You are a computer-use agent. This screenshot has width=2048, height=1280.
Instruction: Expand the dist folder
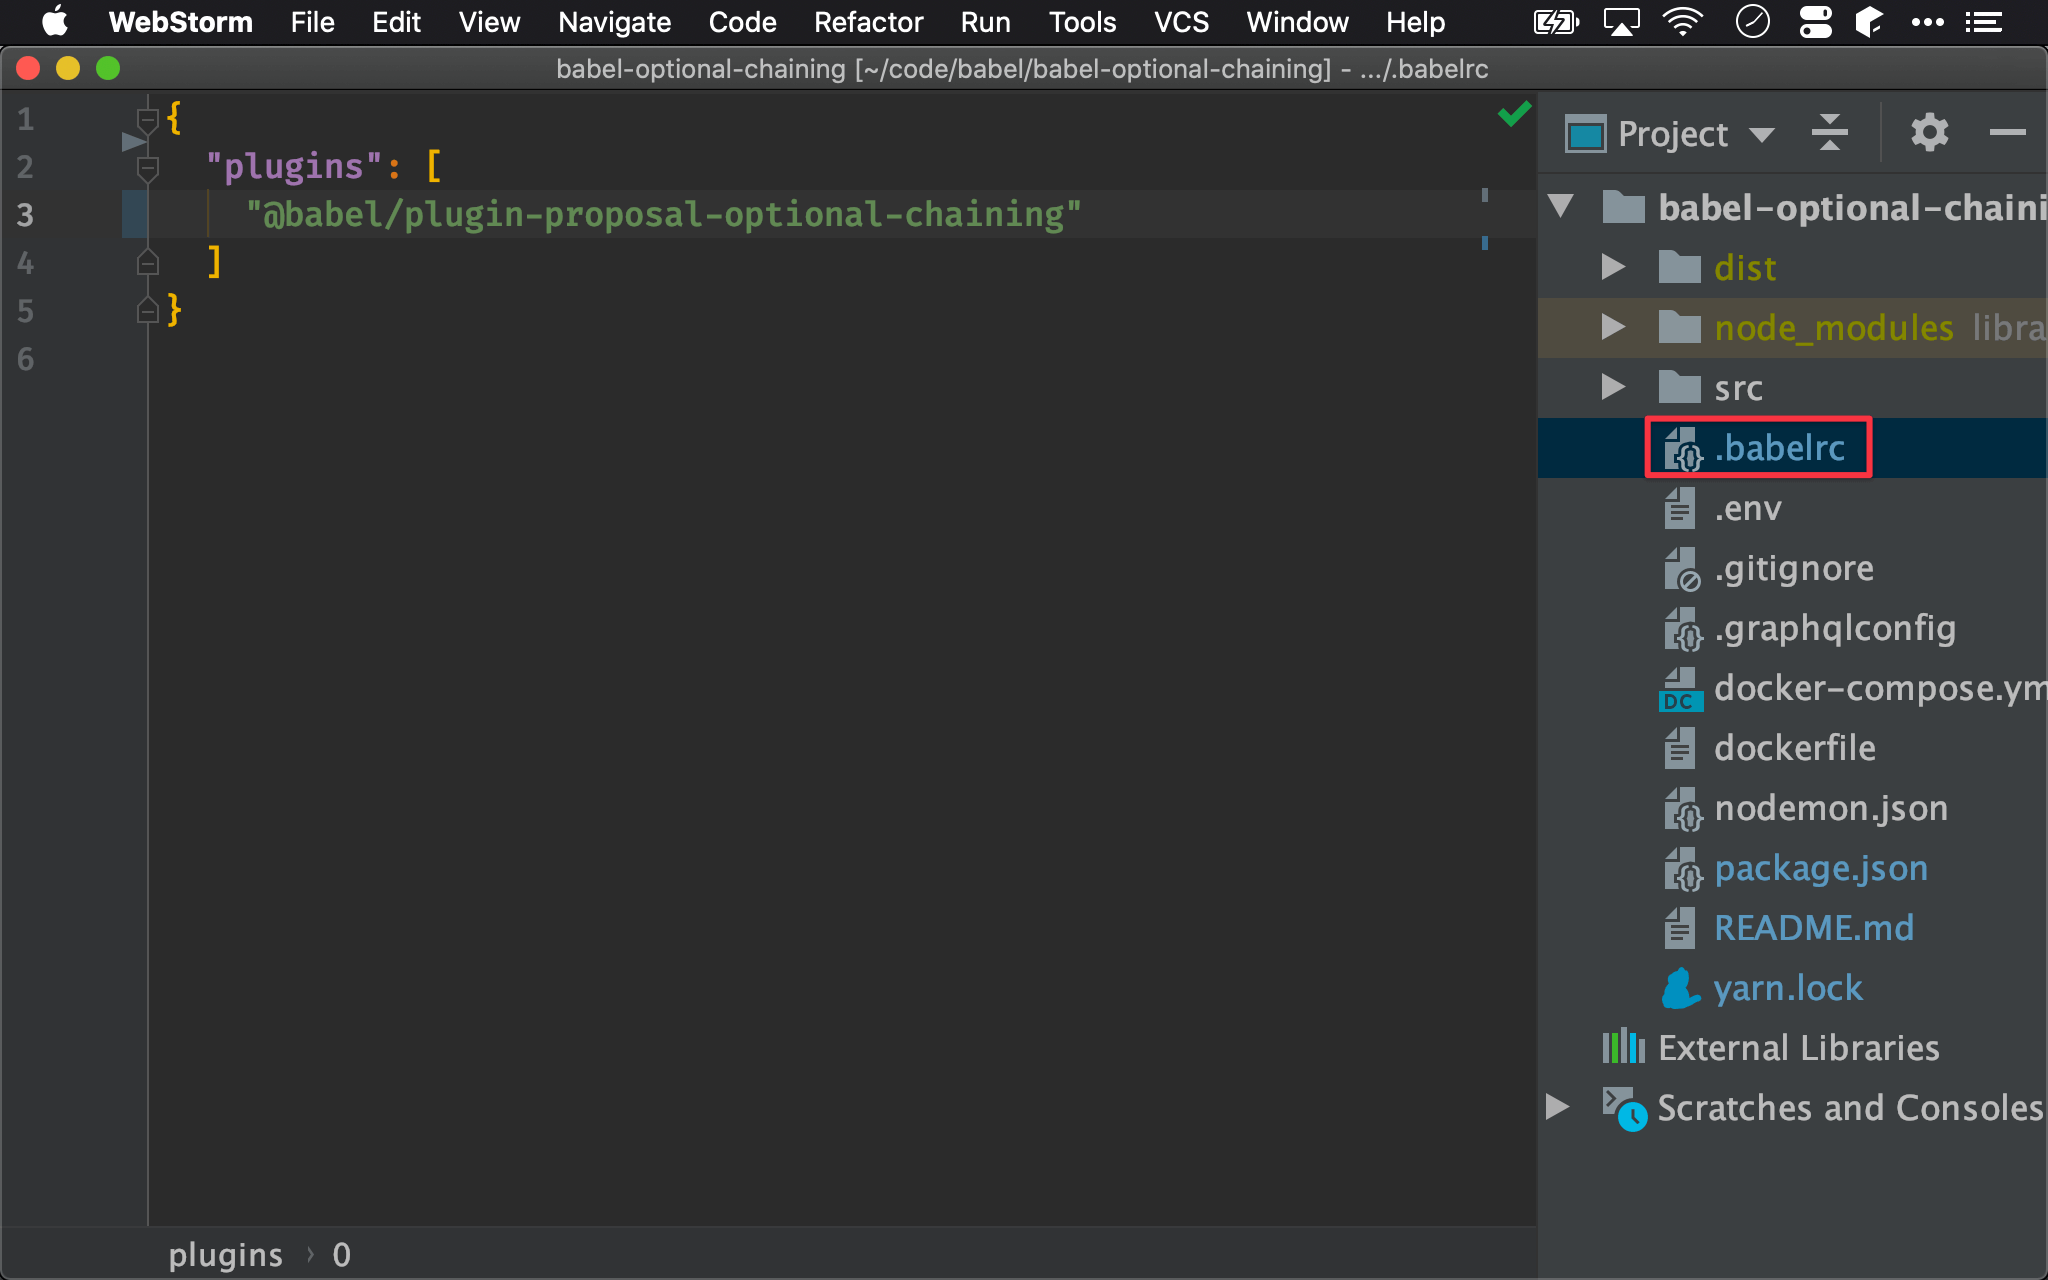click(1612, 267)
